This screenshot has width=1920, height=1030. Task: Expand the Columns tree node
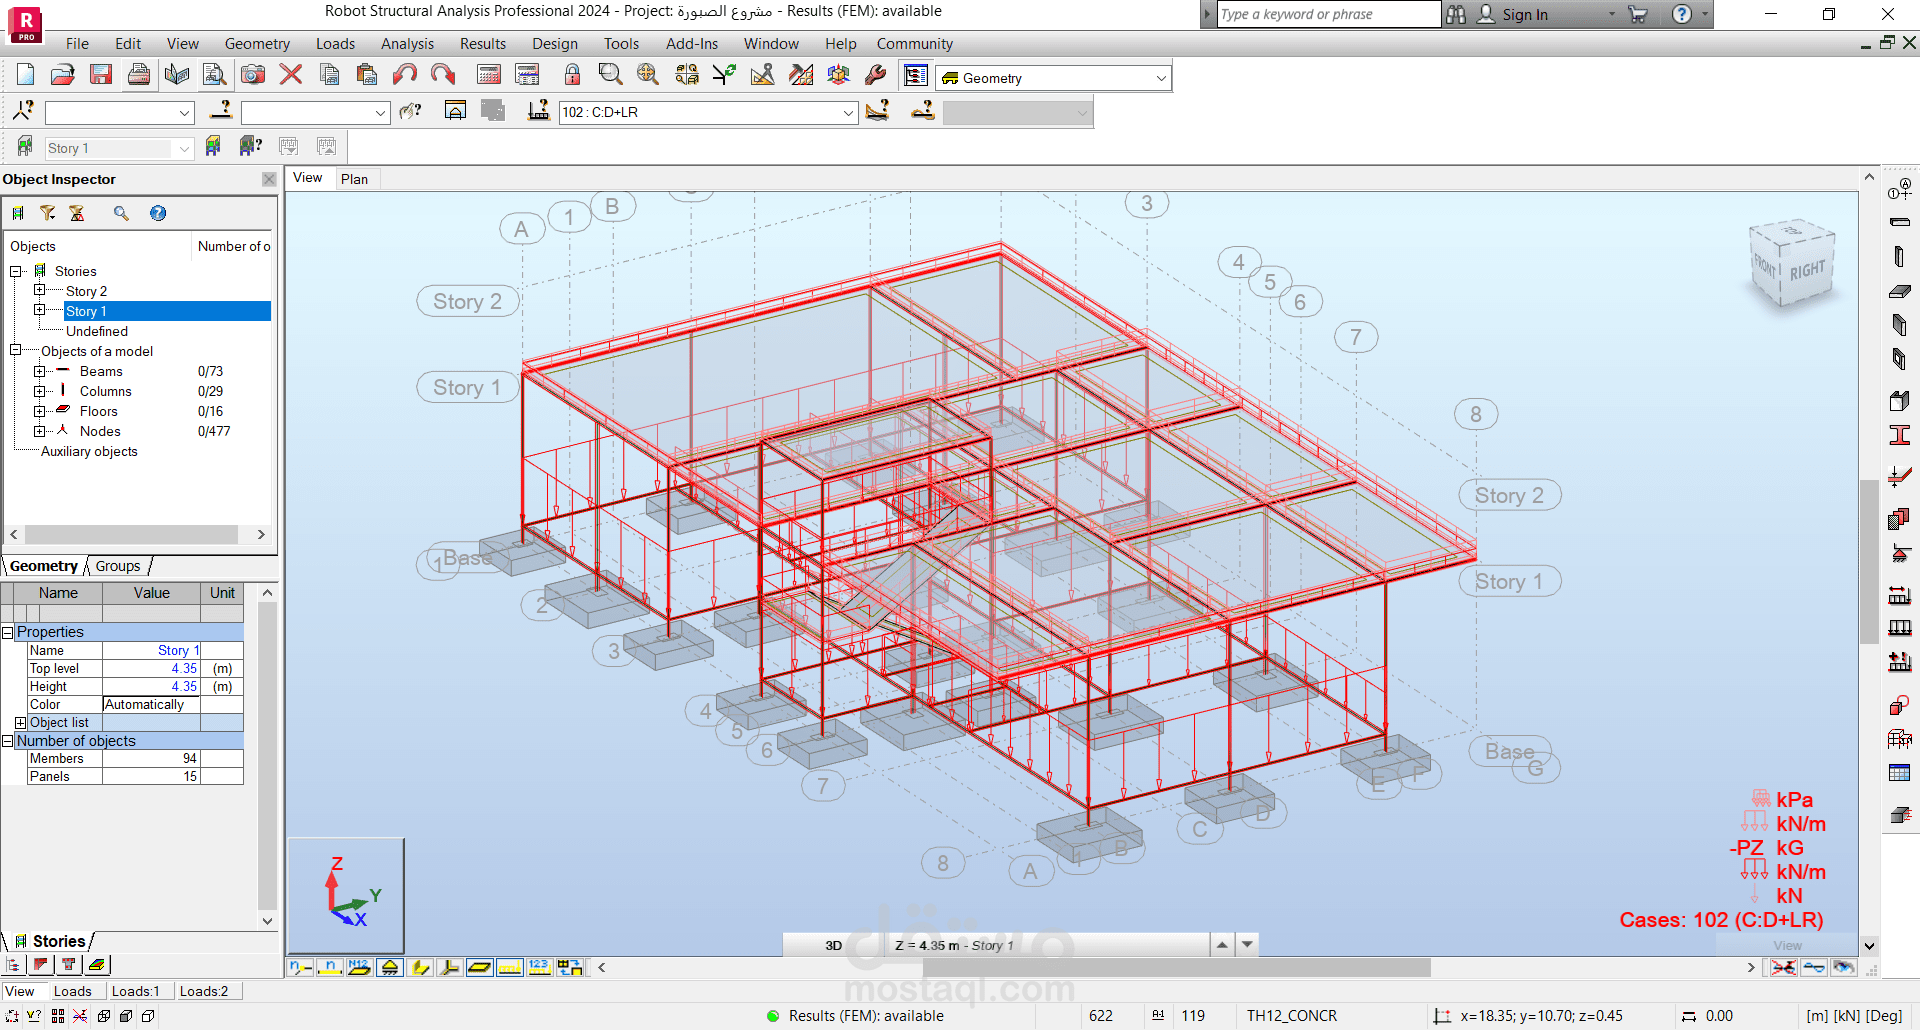click(x=39, y=391)
